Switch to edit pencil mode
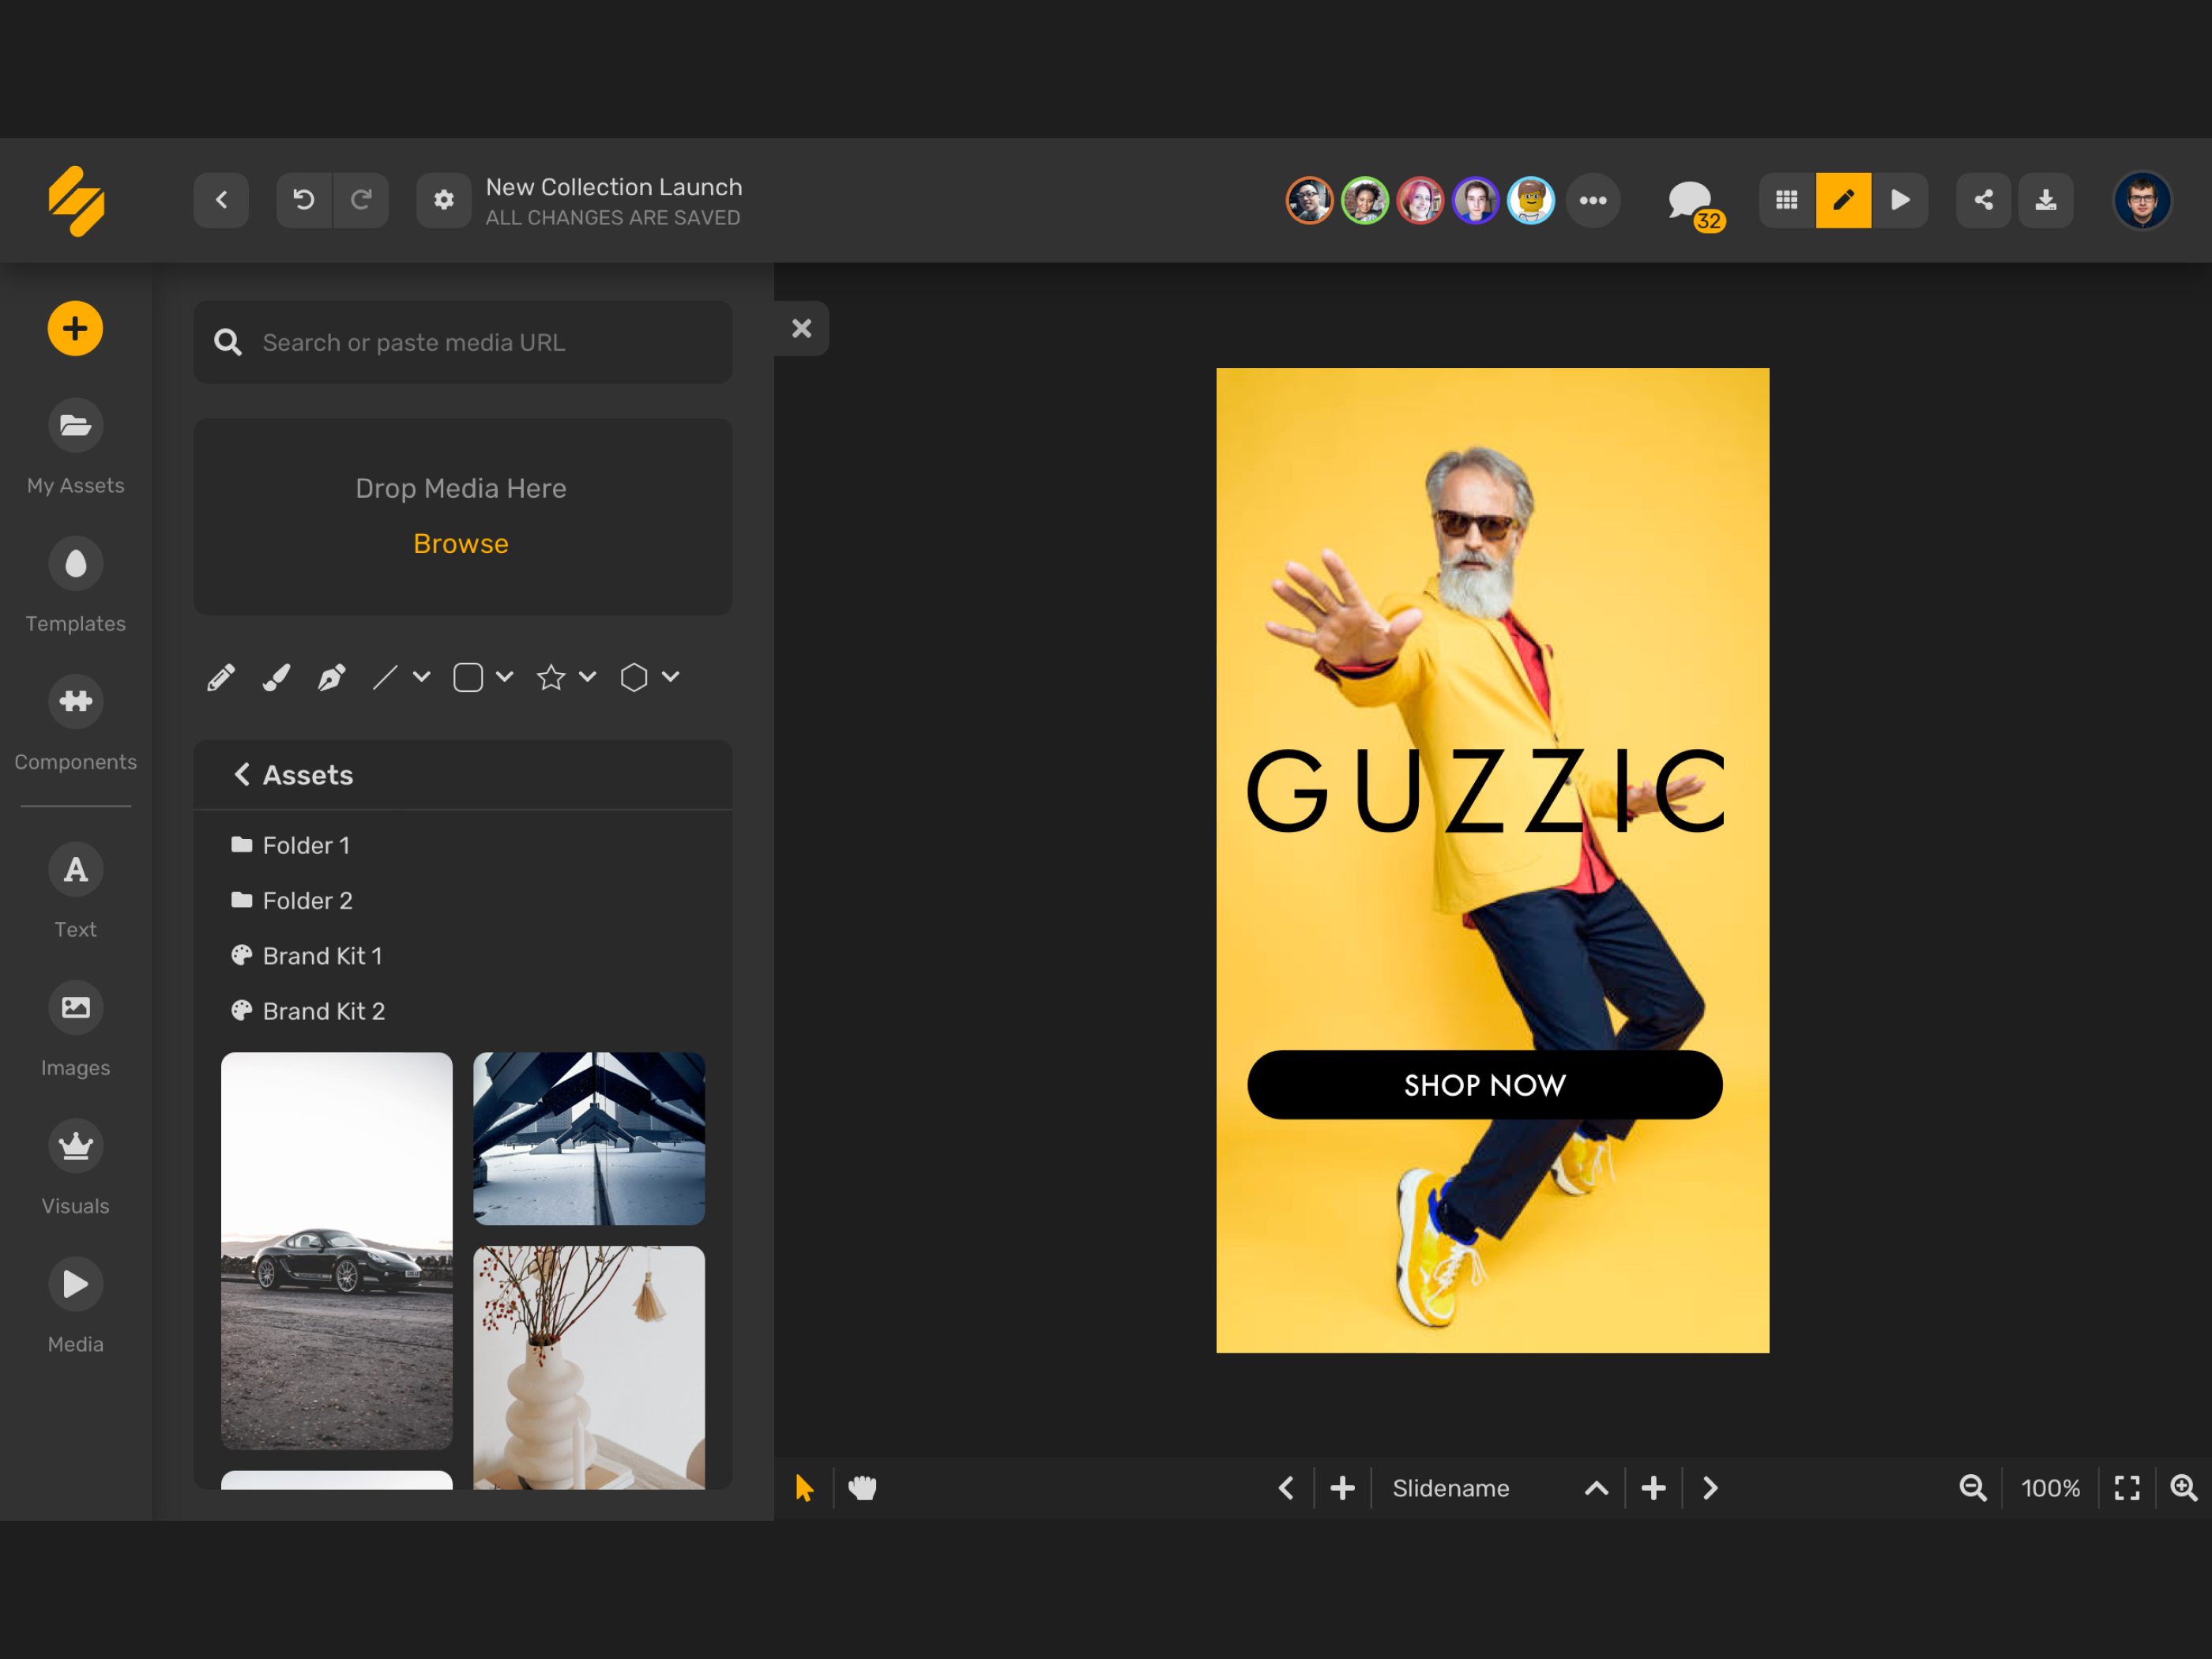 pos(1843,200)
